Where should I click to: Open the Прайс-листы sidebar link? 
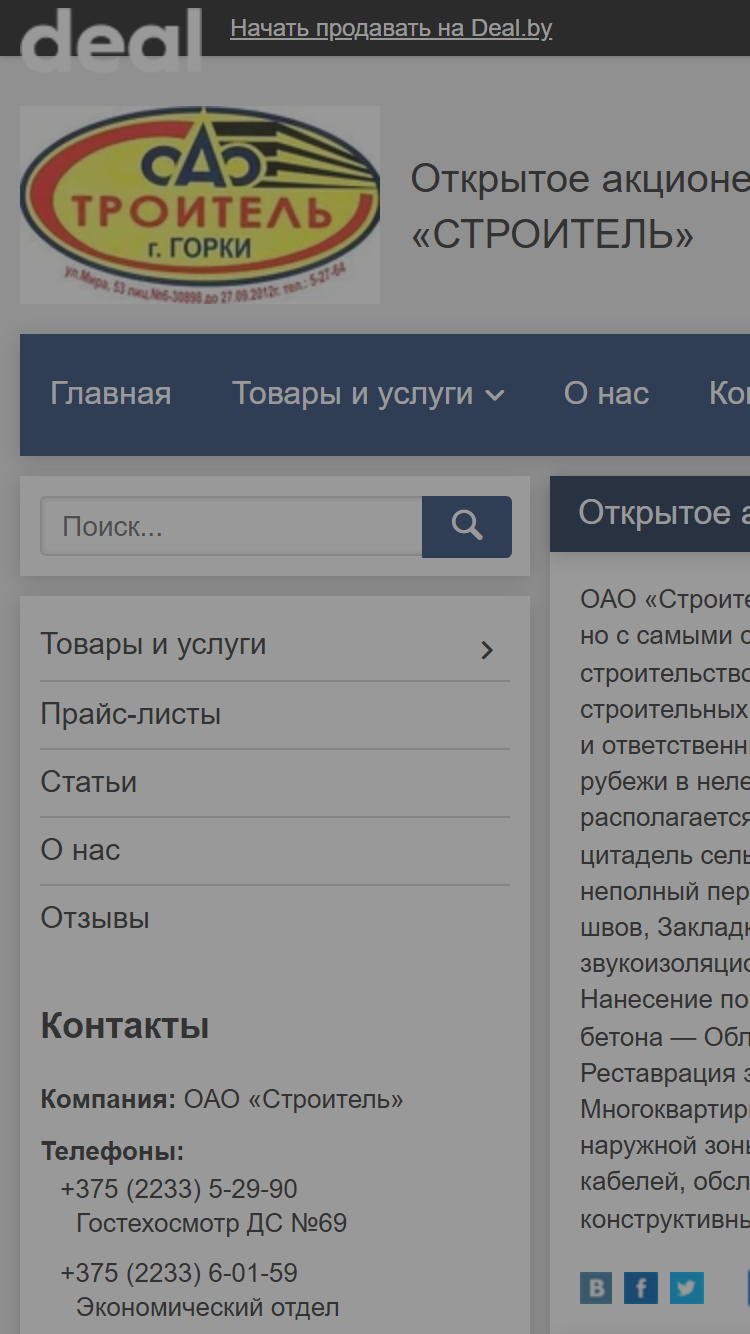pos(131,714)
